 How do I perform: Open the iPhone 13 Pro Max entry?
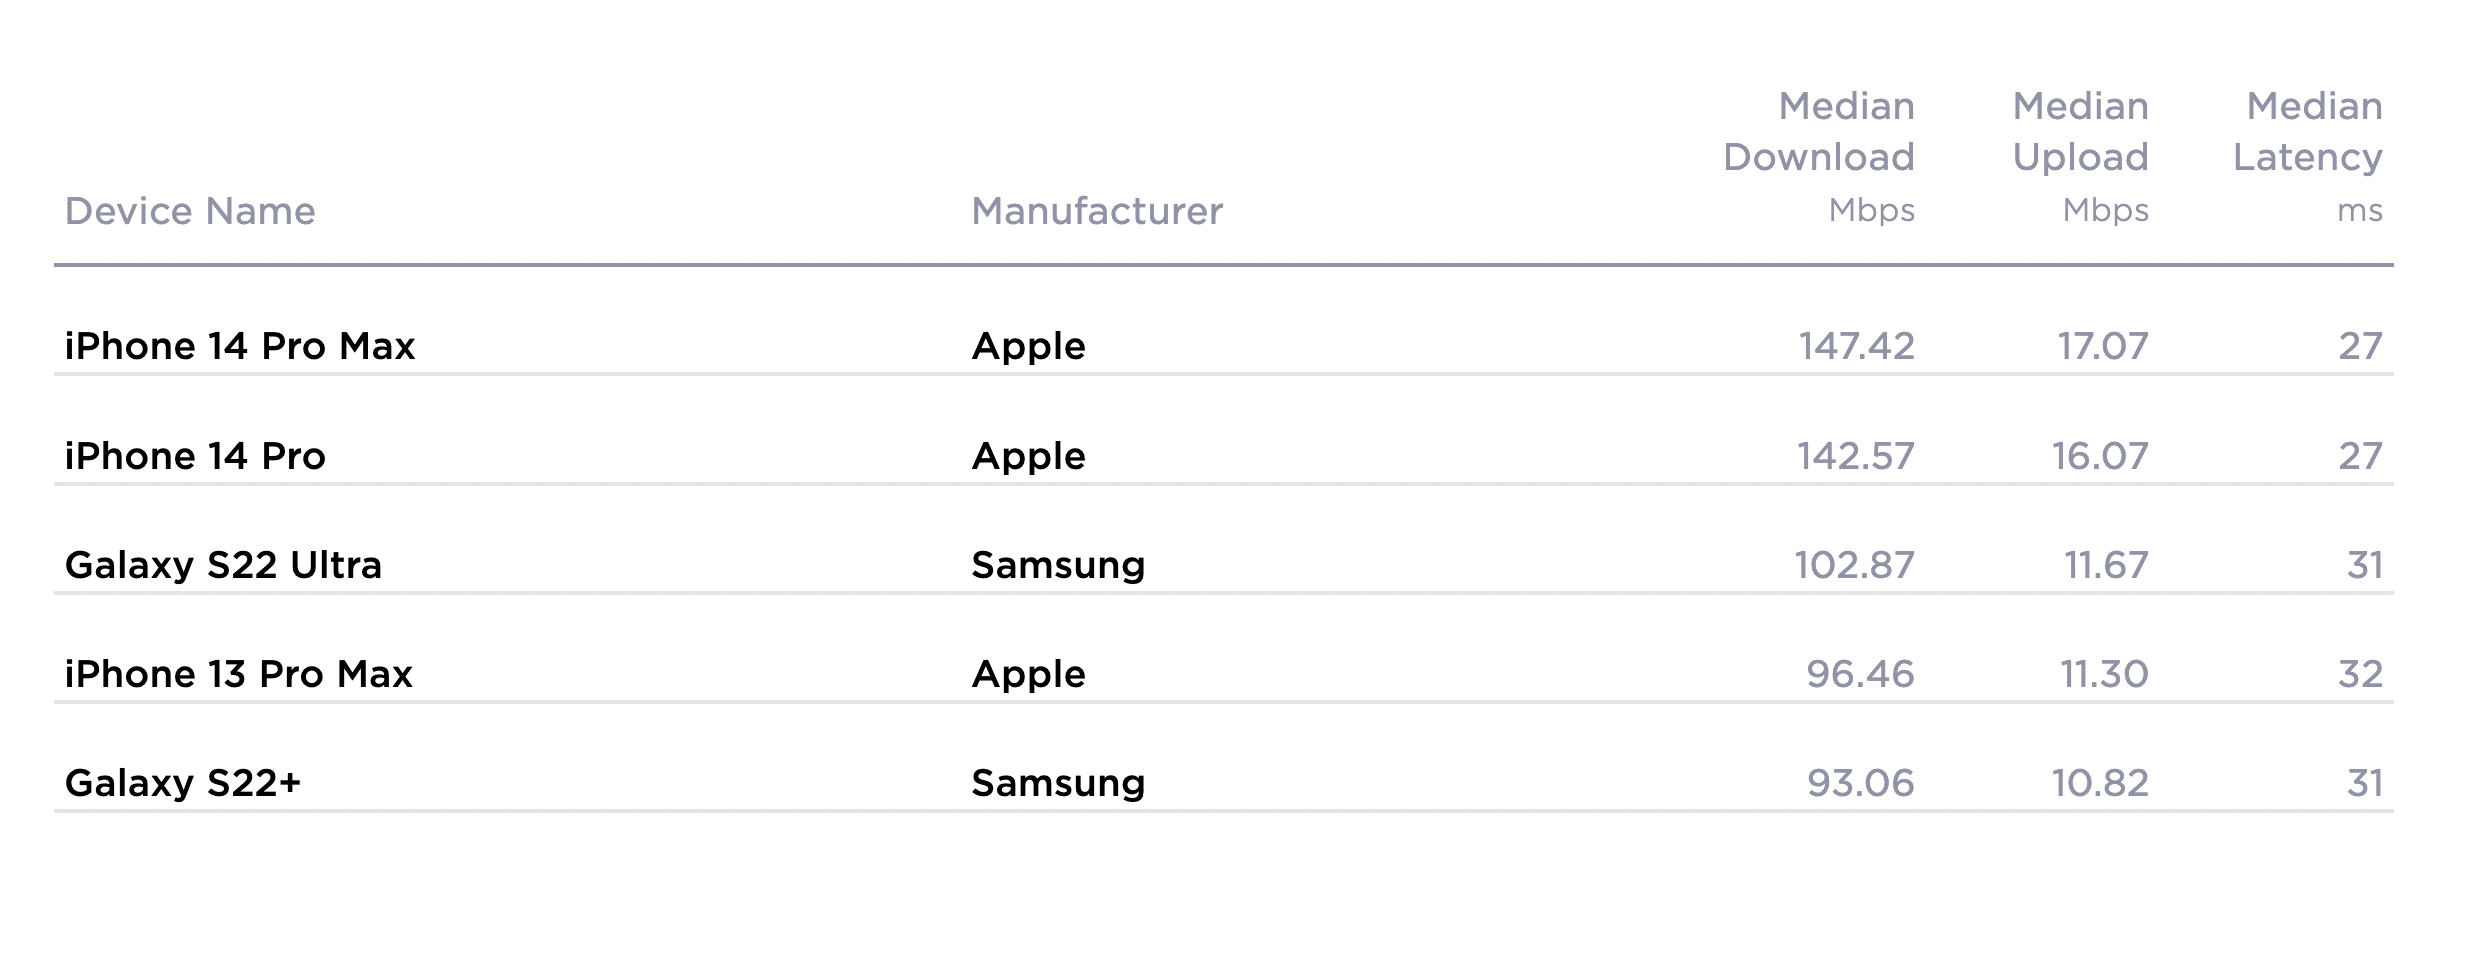239,674
